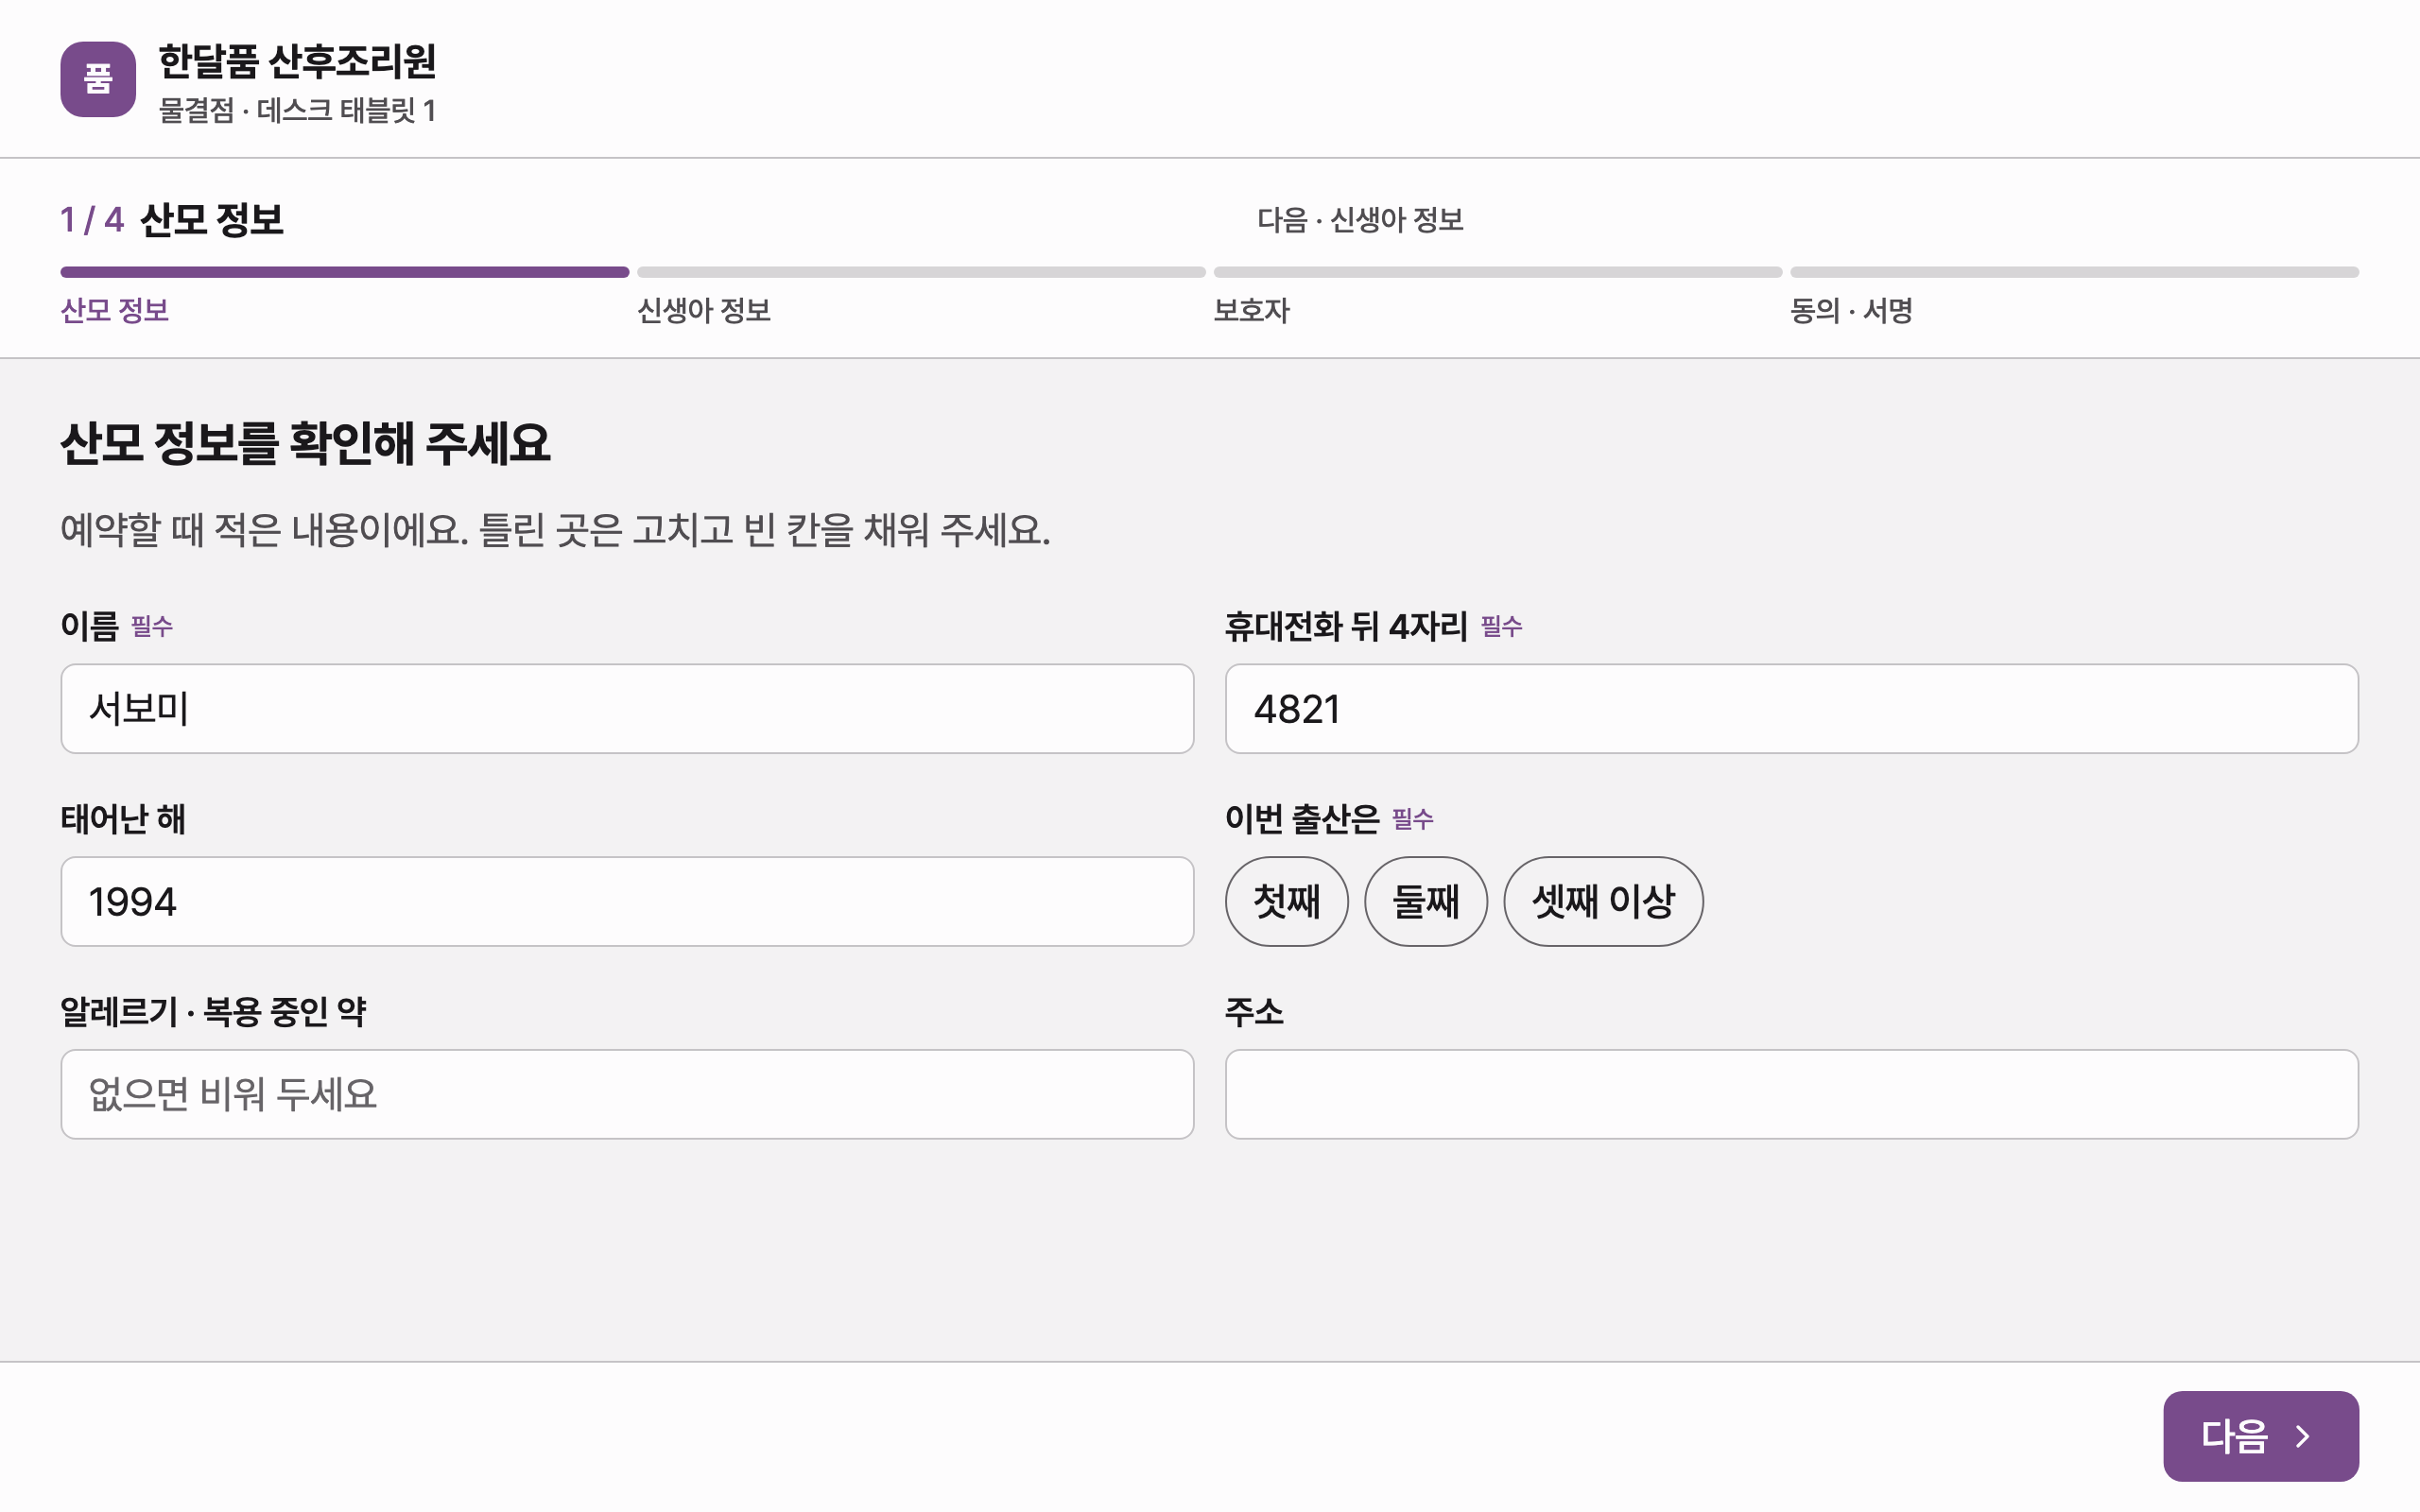This screenshot has width=2420, height=1512.
Task: Click the empty 주소 input field
Action: coord(1791,1094)
